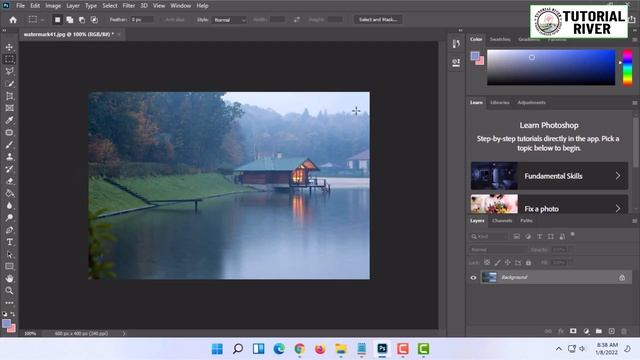640x360 pixels.
Task: Select the Dodge tool
Action: click(x=9, y=218)
